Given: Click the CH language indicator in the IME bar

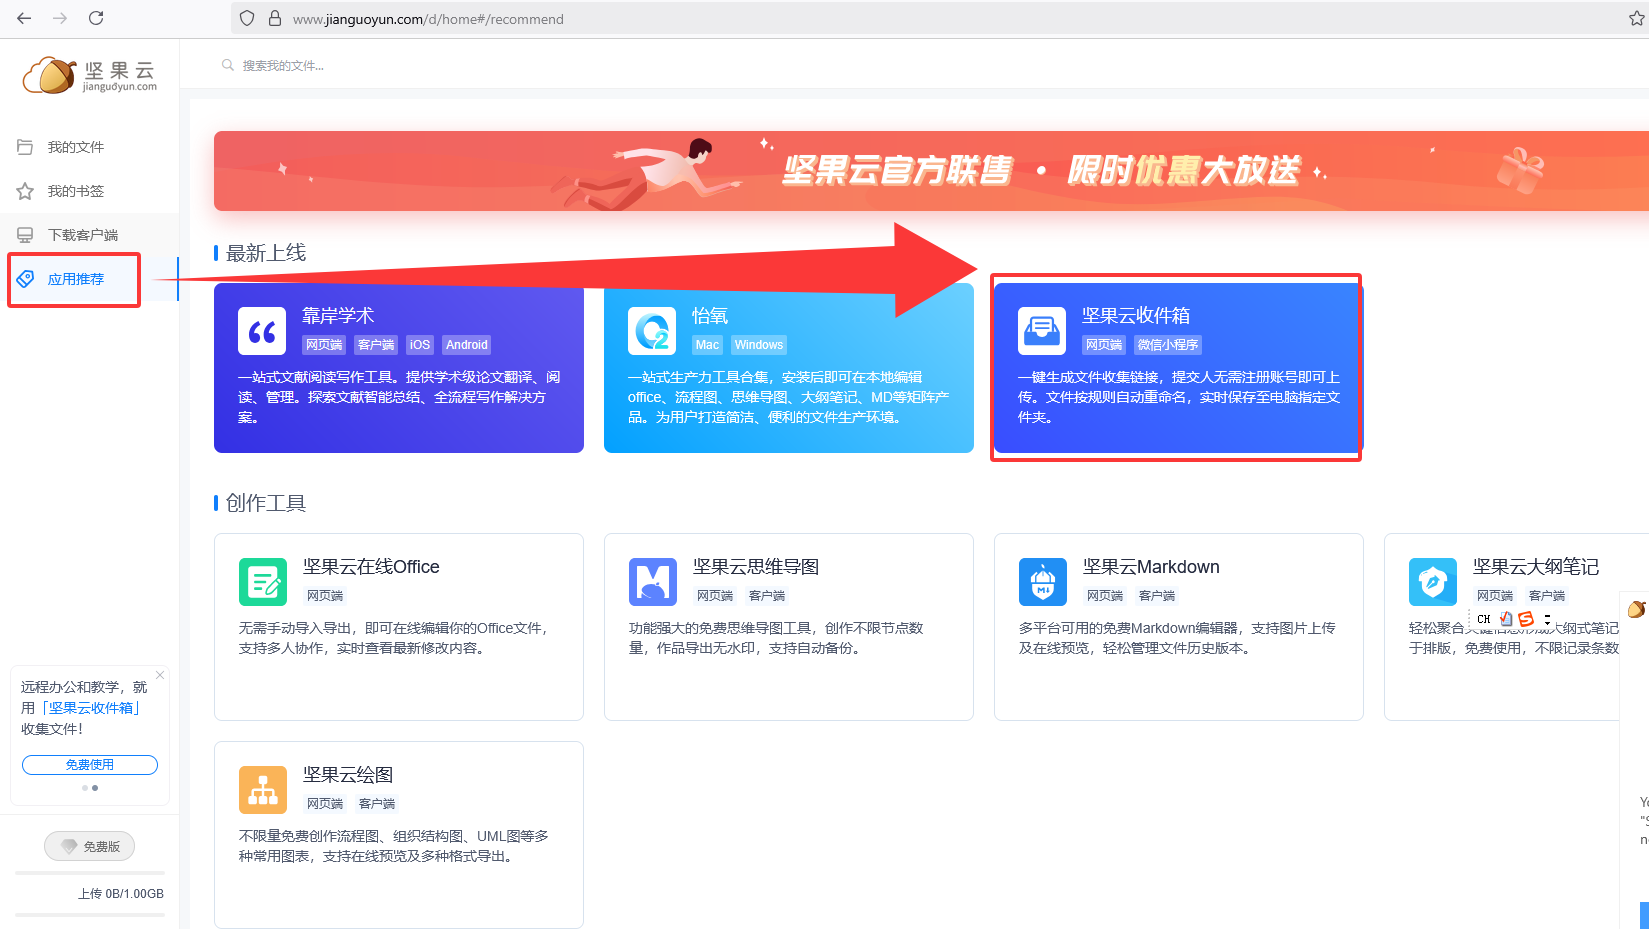Looking at the screenshot, I should 1484,619.
